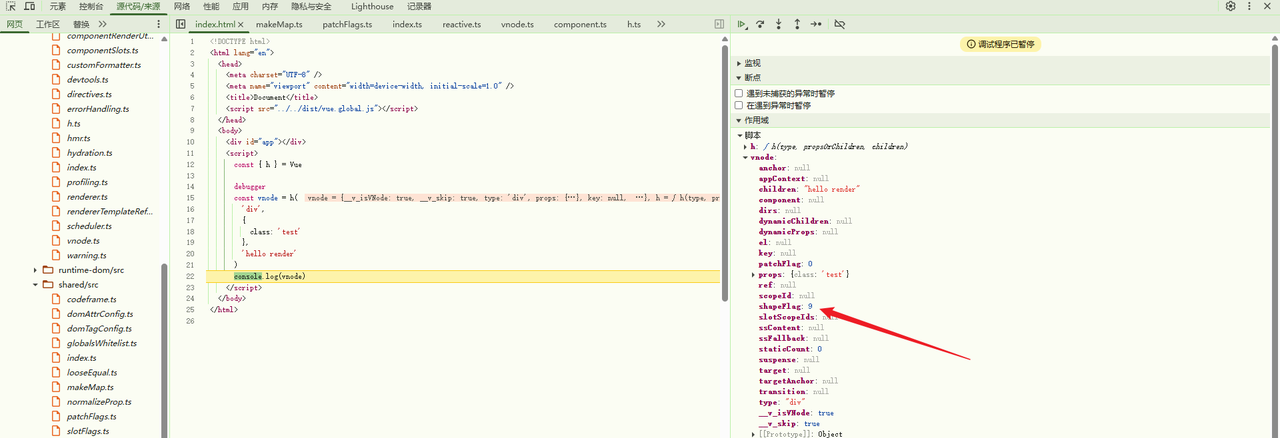Click the 调试程序已暂停 paused banner
Viewport: 1280px width, 438px height.
pyautogui.click(x=1000, y=44)
